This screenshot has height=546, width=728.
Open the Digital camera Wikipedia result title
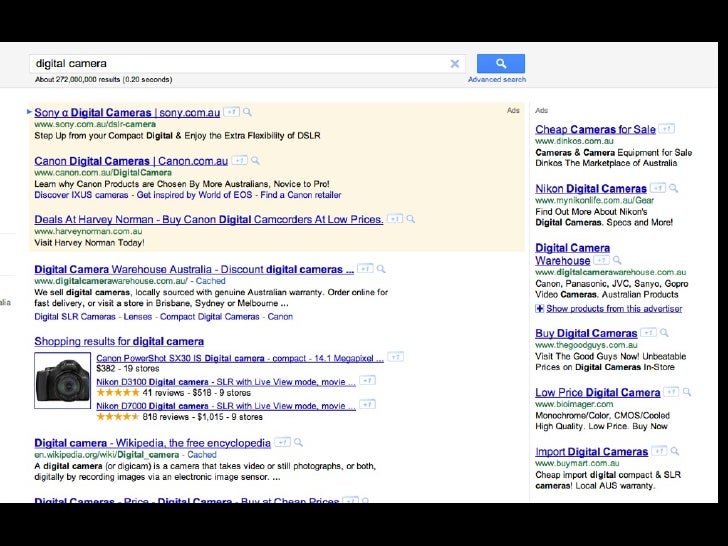[x=152, y=443]
